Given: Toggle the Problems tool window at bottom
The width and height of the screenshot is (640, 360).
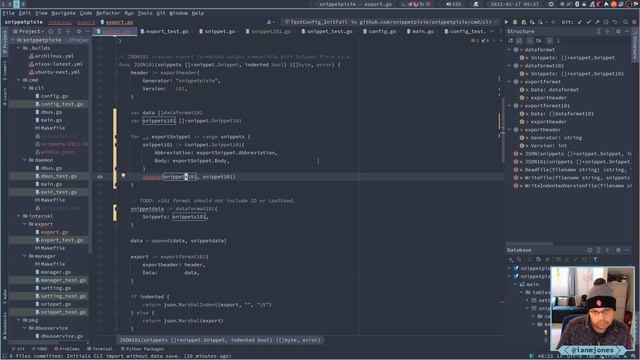Looking at the screenshot, I should (x=67, y=349).
